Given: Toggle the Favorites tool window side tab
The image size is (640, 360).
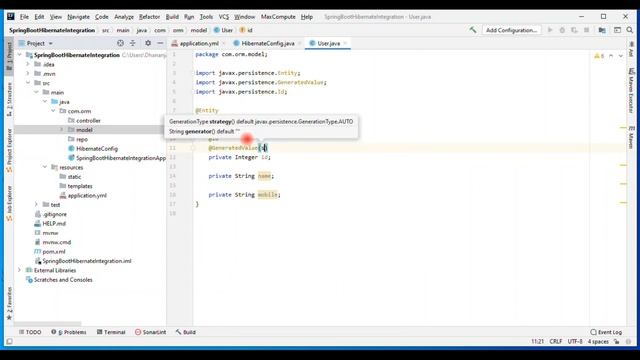Looking at the screenshot, I should click(9, 303).
